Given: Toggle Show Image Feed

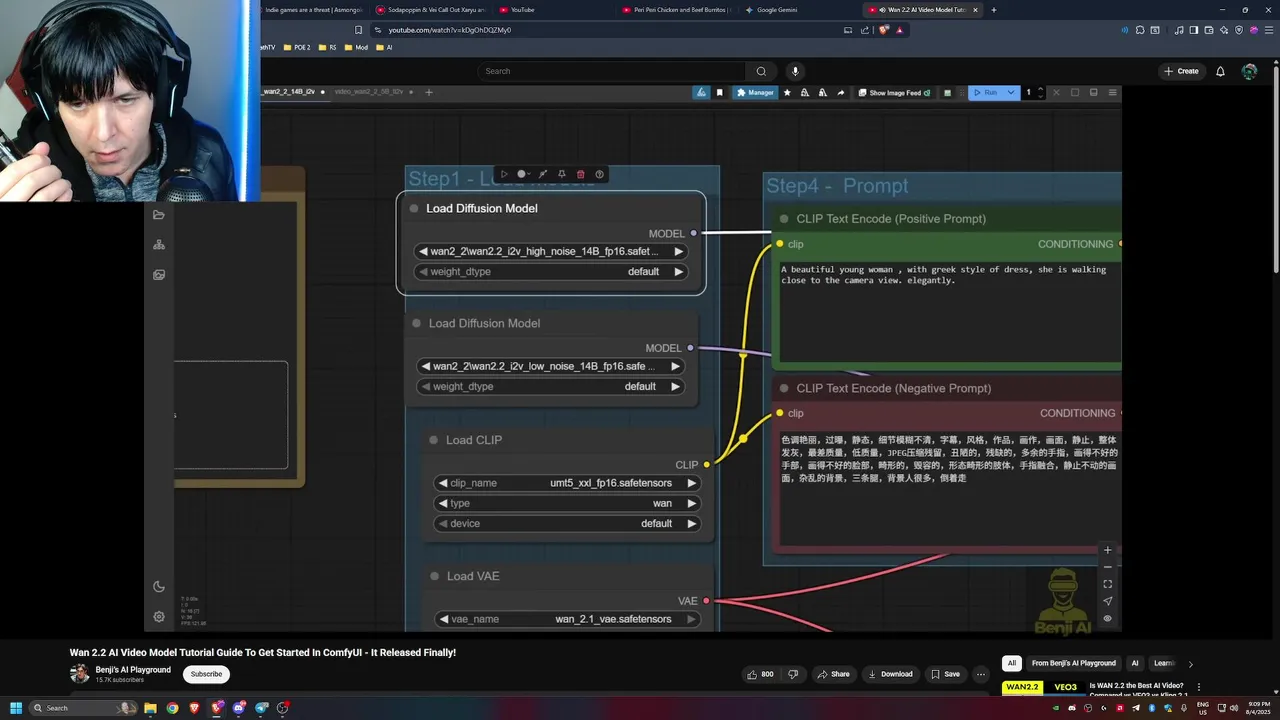Looking at the screenshot, I should (894, 92).
